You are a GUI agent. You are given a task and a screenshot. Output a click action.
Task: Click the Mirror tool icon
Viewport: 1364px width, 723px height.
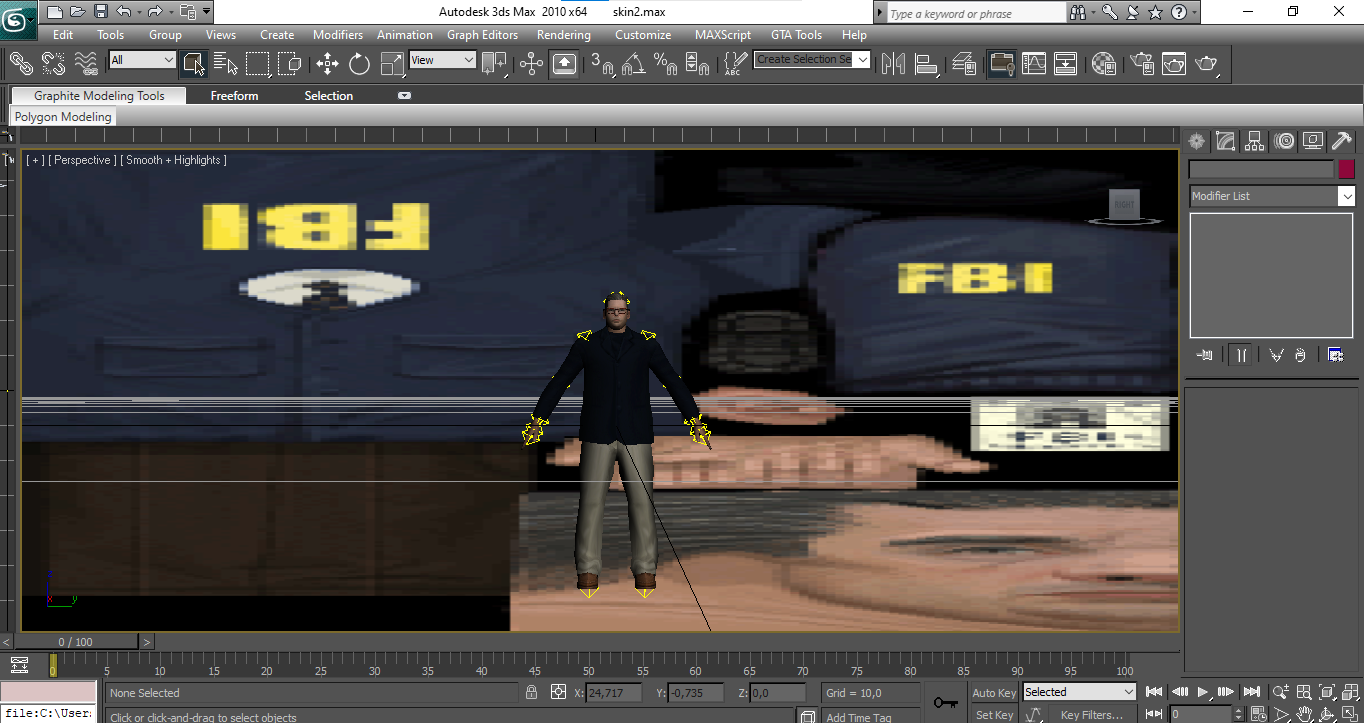(x=894, y=63)
